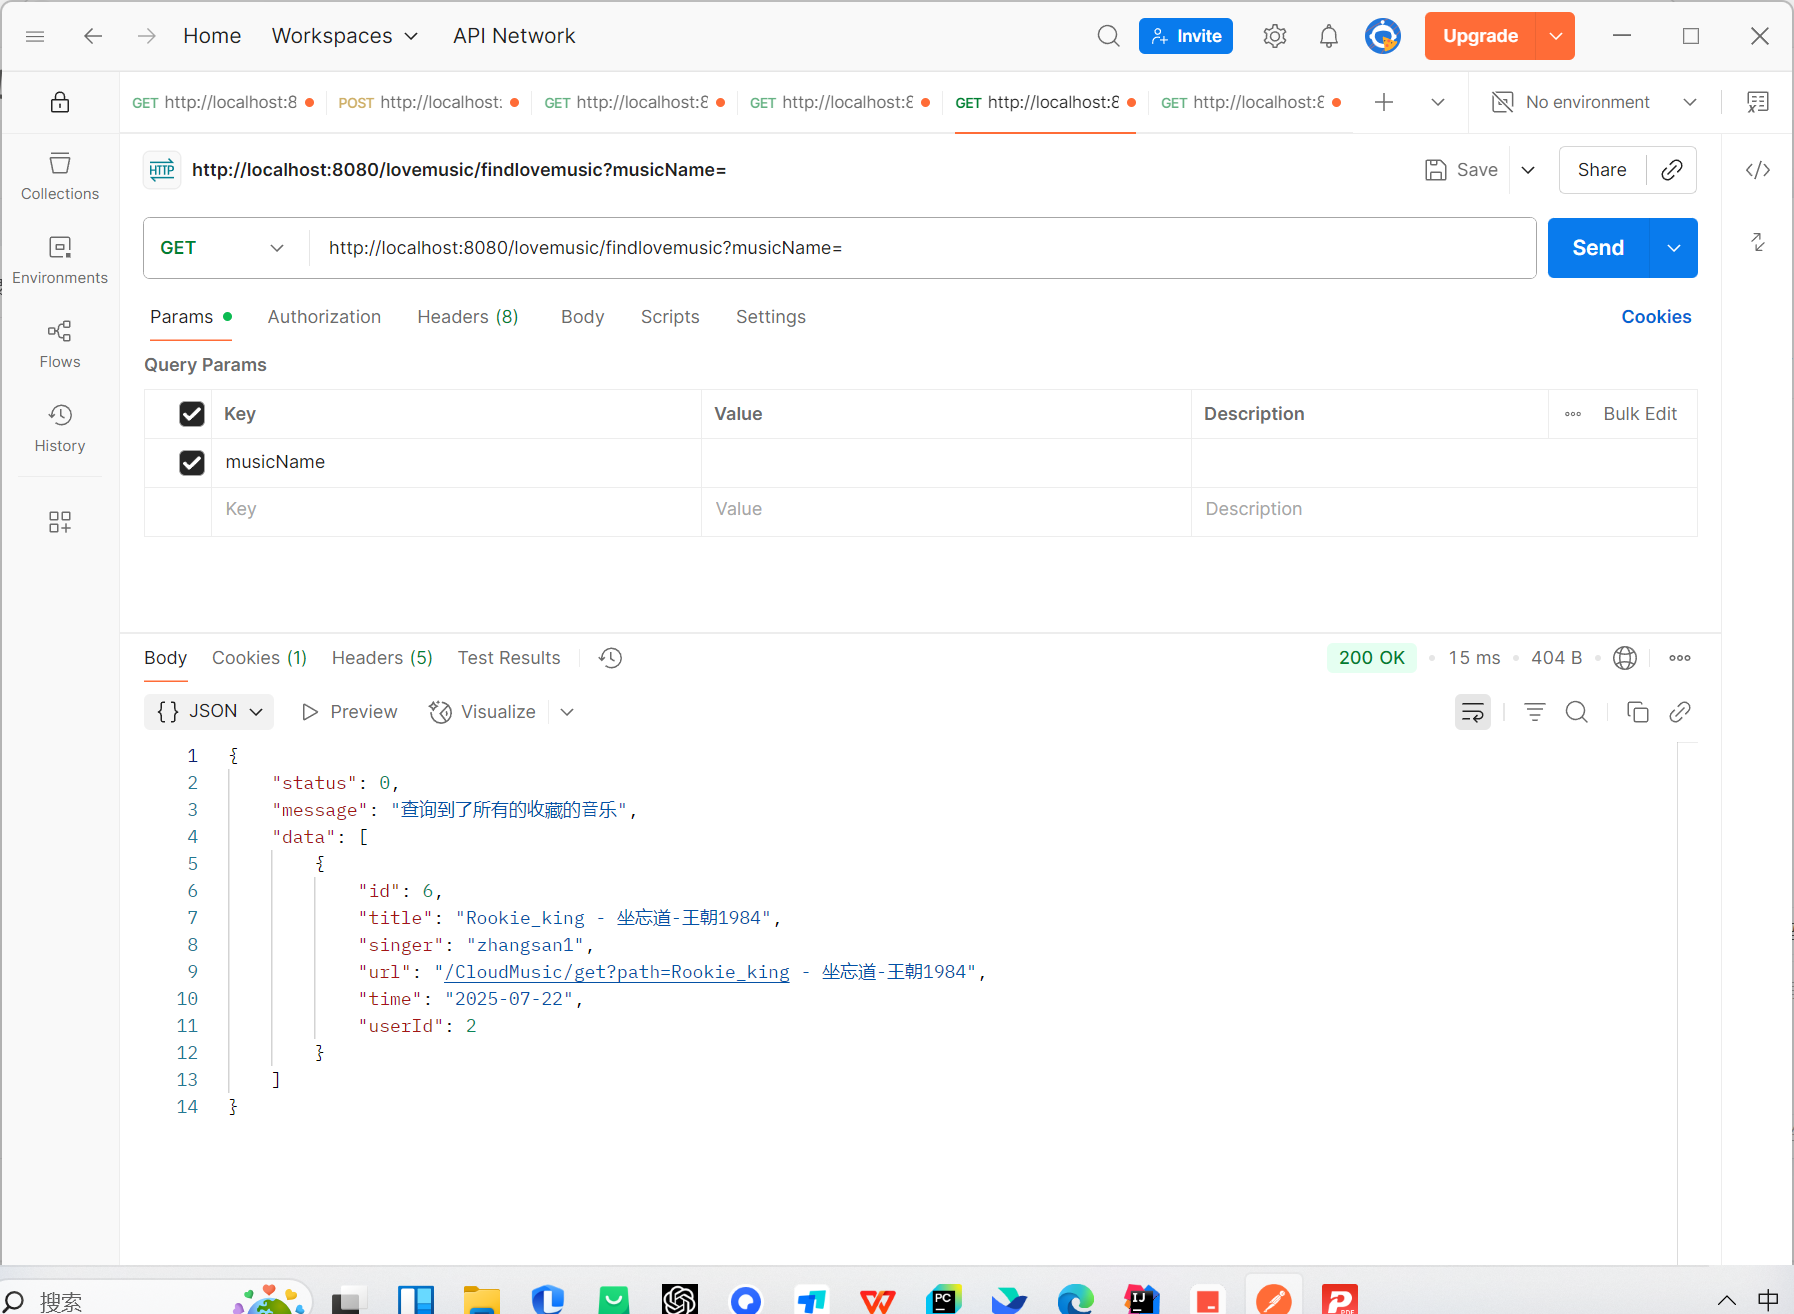Click the expand/collapse pane icon in the right sidebar
Viewport: 1794px width, 1314px height.
(x=1758, y=242)
